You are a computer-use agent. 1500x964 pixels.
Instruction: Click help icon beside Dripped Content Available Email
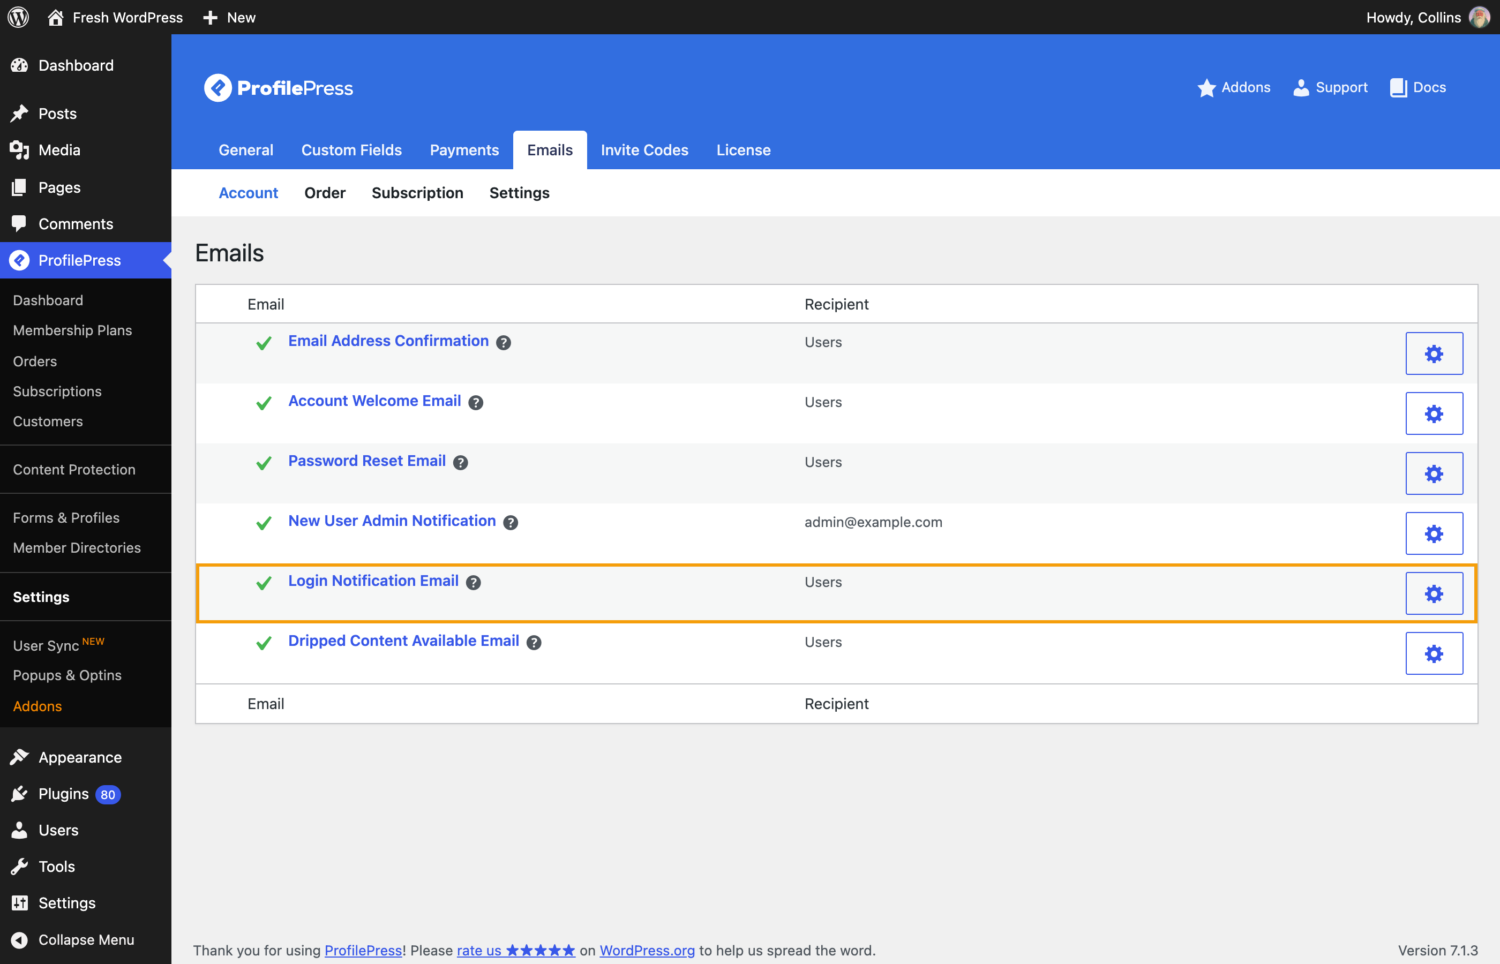pyautogui.click(x=534, y=642)
